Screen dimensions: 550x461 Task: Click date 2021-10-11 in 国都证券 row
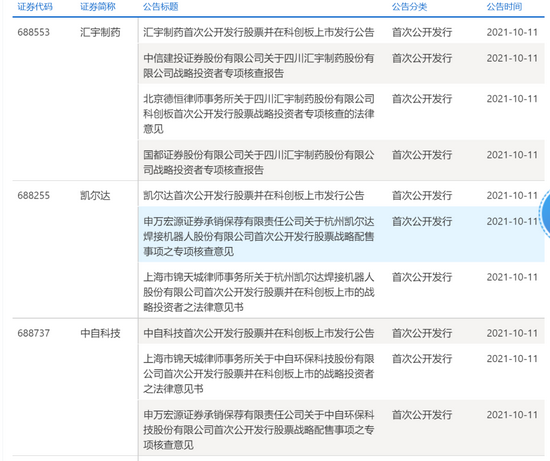[512, 155]
